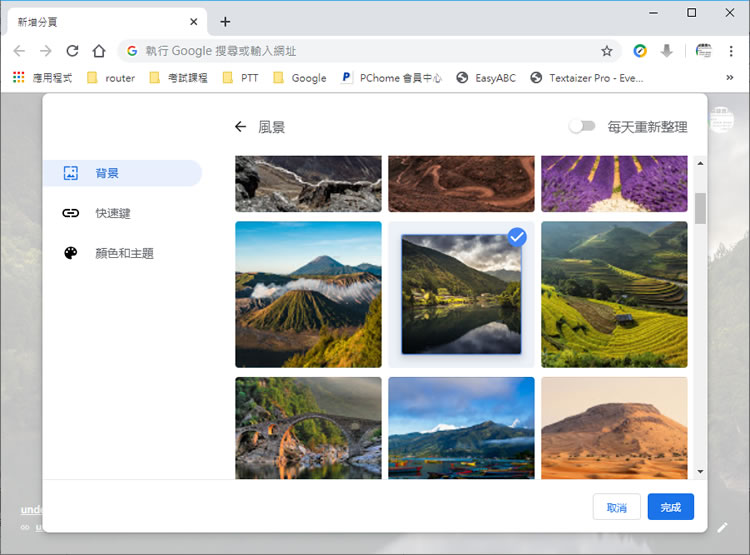Image resolution: width=750 pixels, height=555 pixels.
Task: Choose the rocky mountain ridge wallpaper
Action: coord(309,184)
